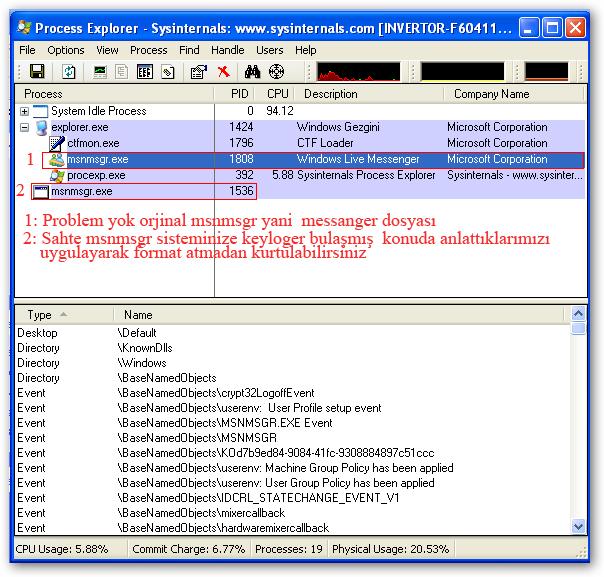Select the \KnownDlls directory handle
The width and height of the screenshot is (604, 577).
coord(293,348)
